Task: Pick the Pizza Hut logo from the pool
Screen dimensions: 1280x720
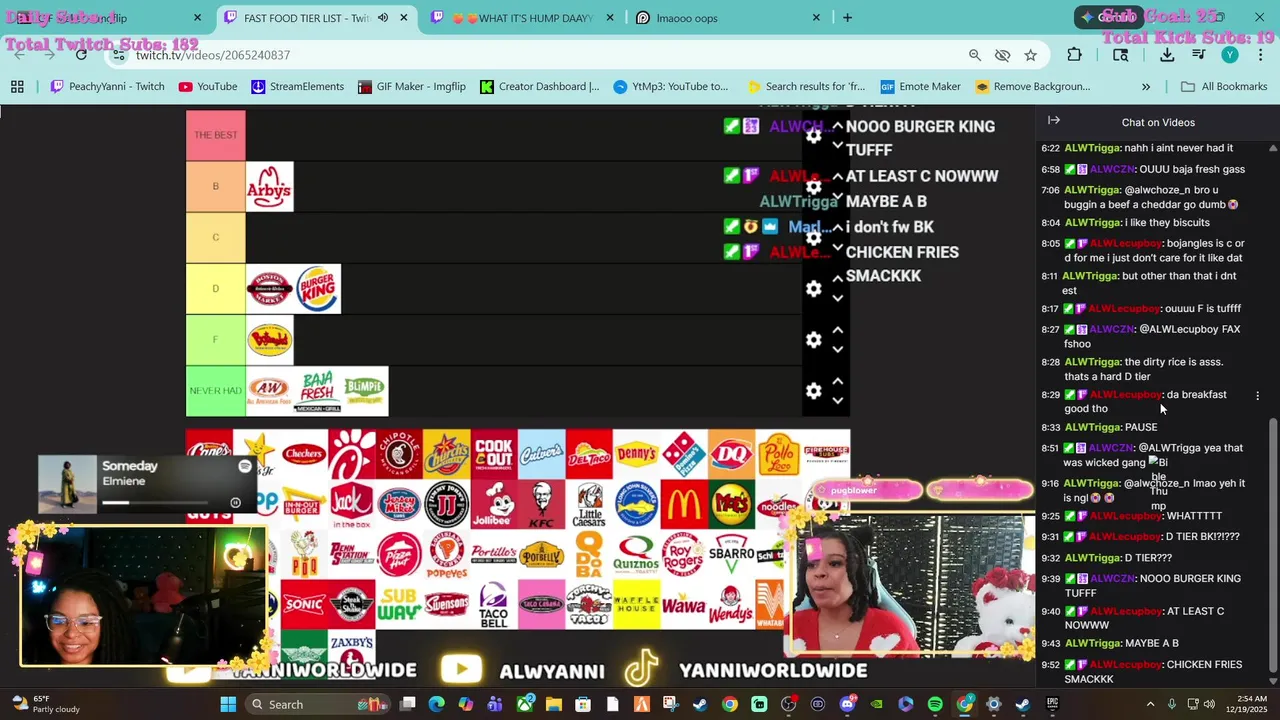Action: pos(399,554)
